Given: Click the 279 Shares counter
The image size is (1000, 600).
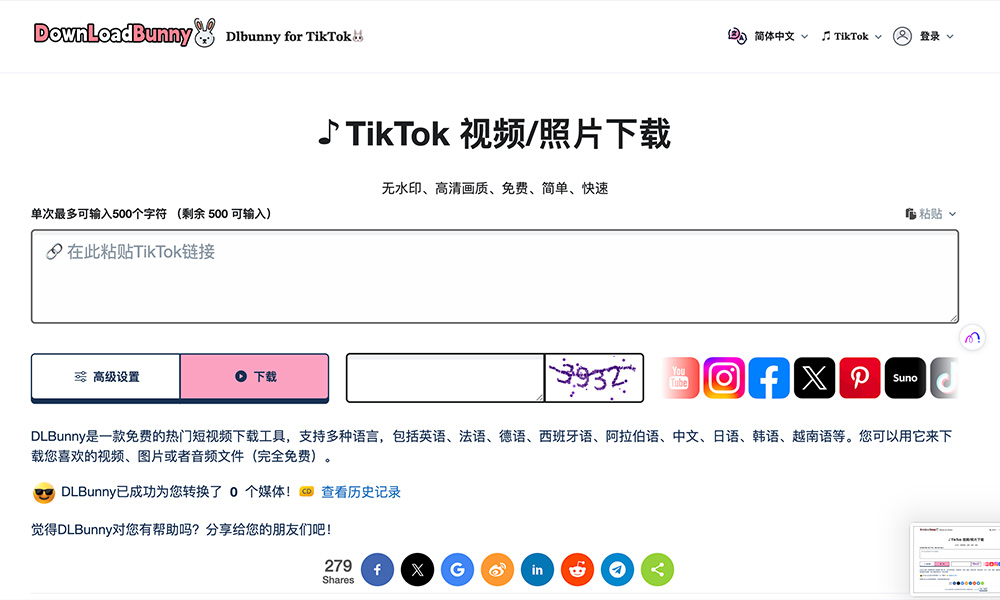Looking at the screenshot, I should click(338, 571).
